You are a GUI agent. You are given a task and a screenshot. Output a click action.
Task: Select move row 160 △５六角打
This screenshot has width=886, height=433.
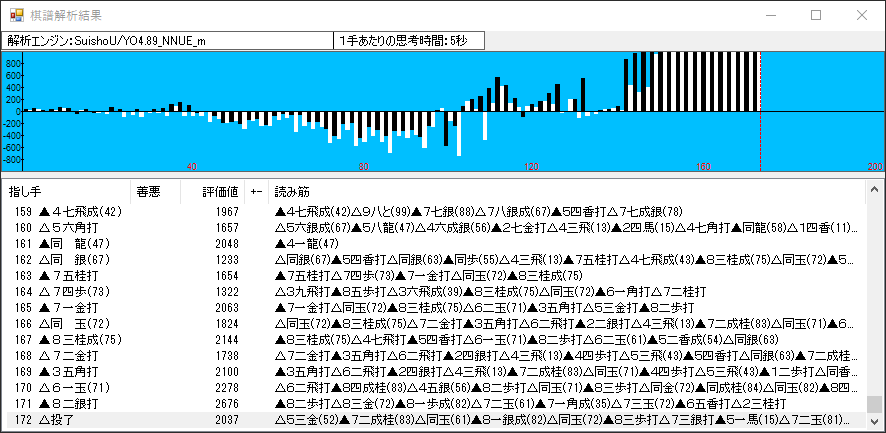(434, 228)
